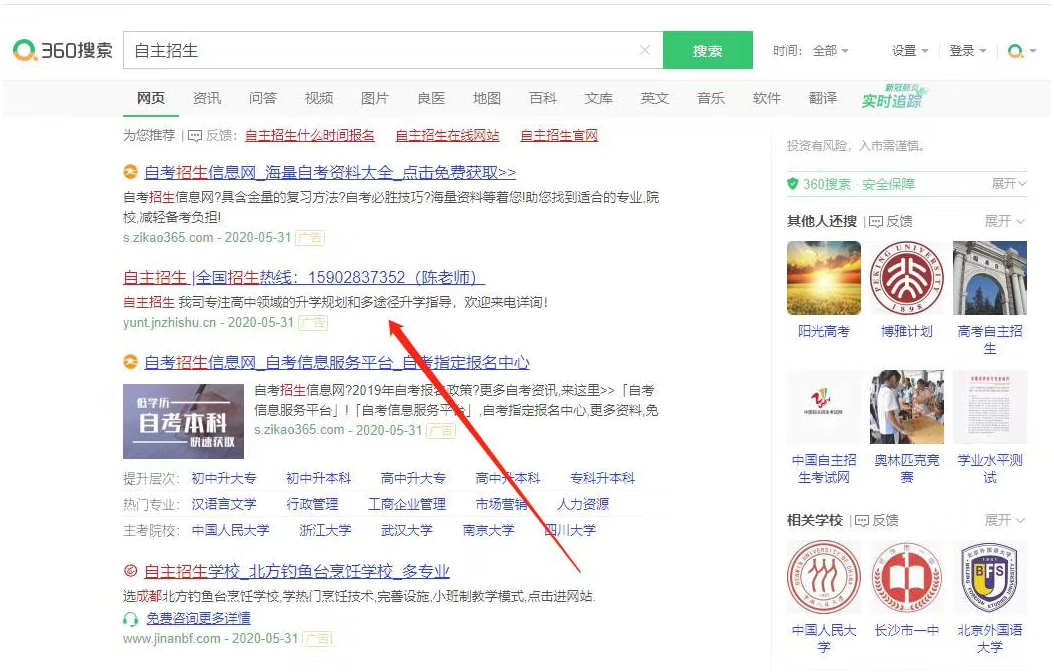This screenshot has width=1054, height=672.
Task: Click the 专科升本科 link
Action: (602, 478)
